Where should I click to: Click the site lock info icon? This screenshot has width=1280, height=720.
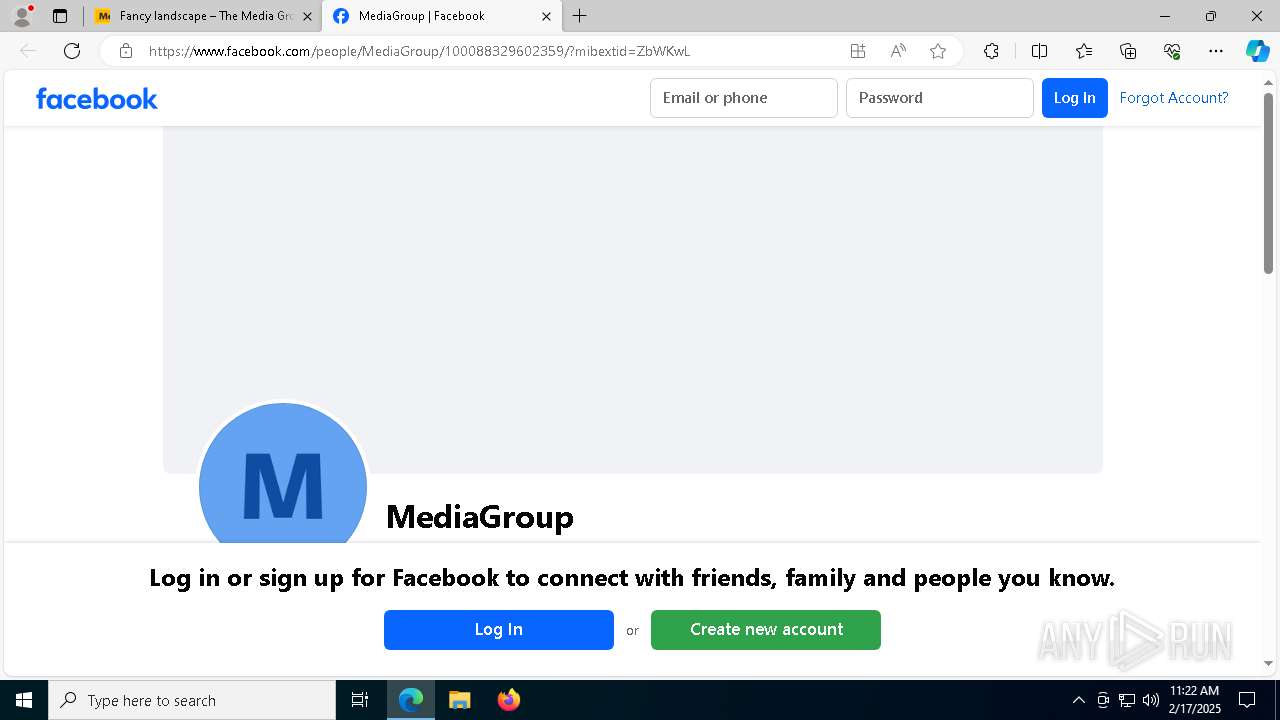click(x=126, y=51)
